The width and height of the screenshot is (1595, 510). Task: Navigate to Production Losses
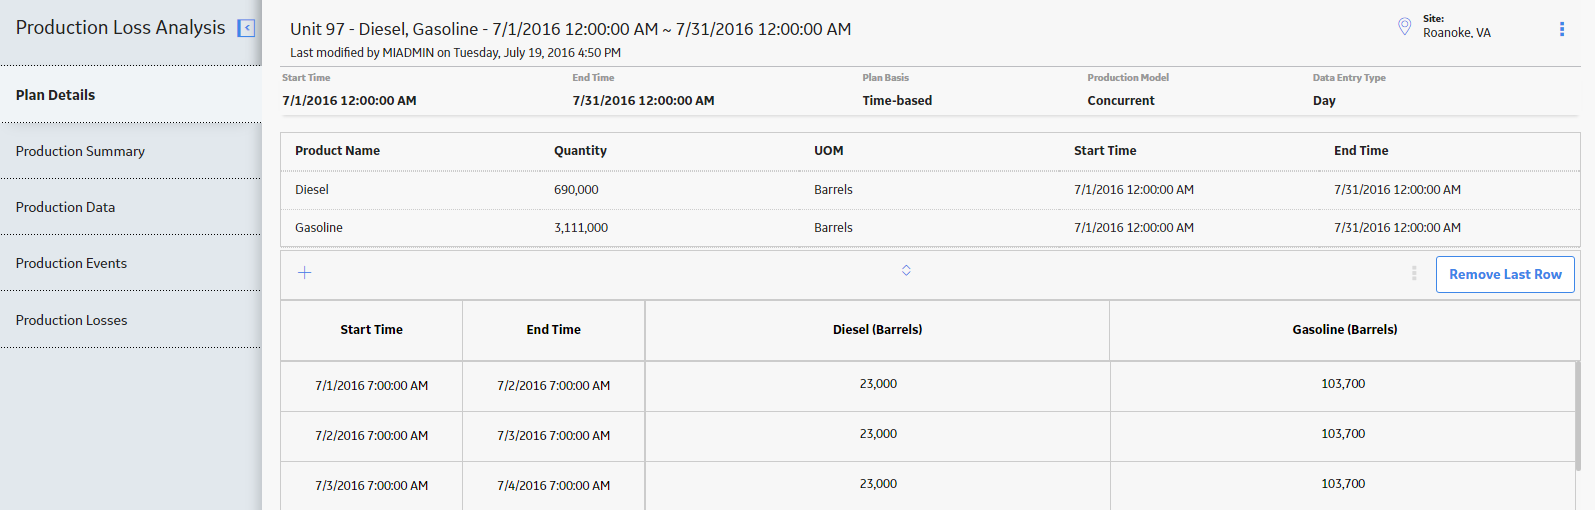click(x=71, y=320)
